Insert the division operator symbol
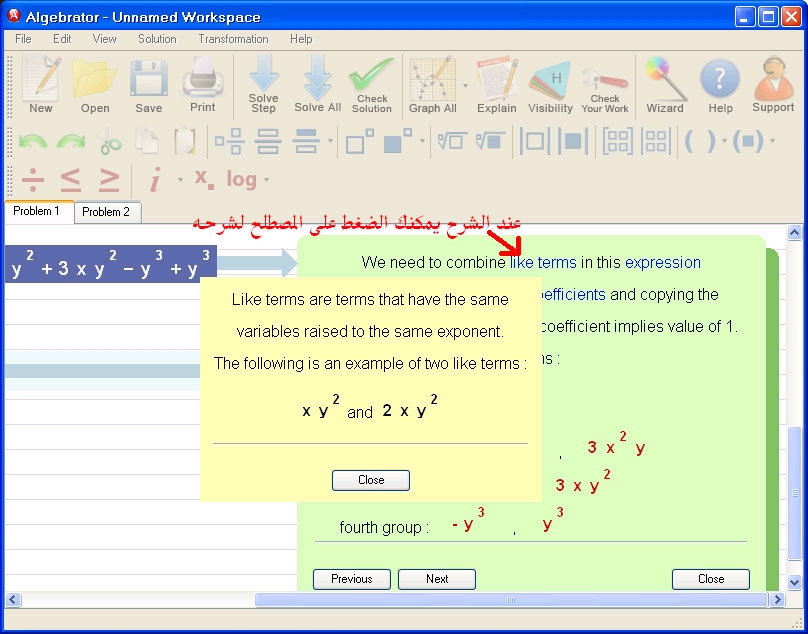Screen dimensions: 808x634 33,180
